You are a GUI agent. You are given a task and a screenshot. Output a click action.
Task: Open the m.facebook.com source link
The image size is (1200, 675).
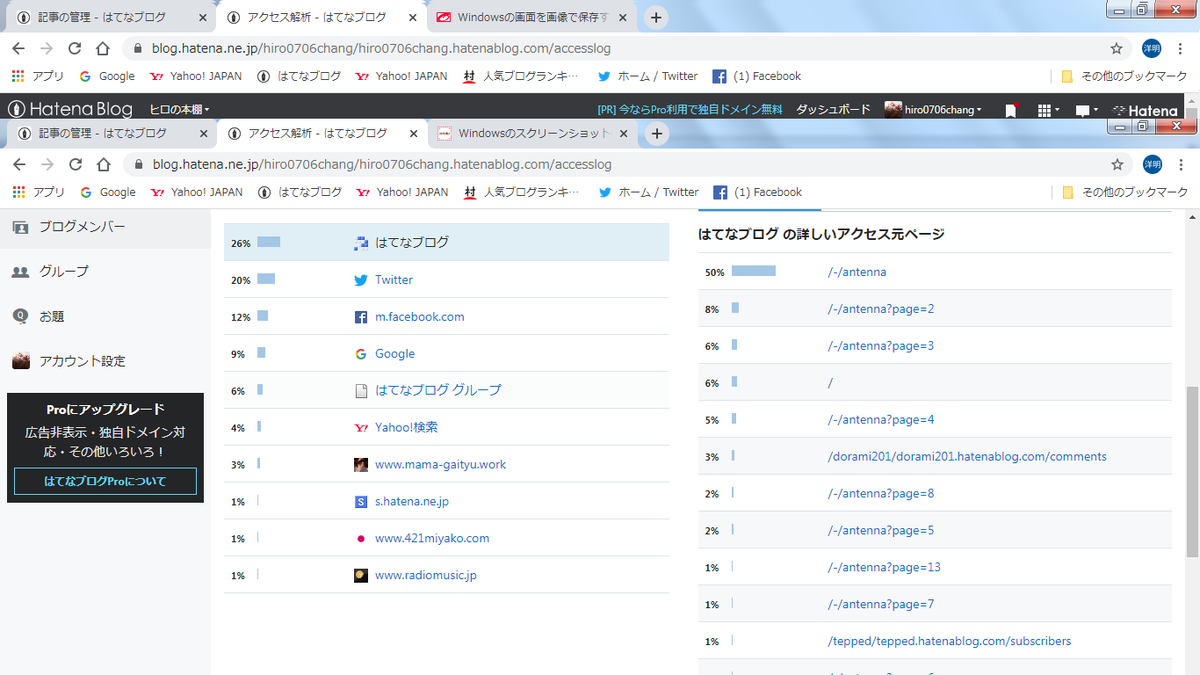pos(420,317)
